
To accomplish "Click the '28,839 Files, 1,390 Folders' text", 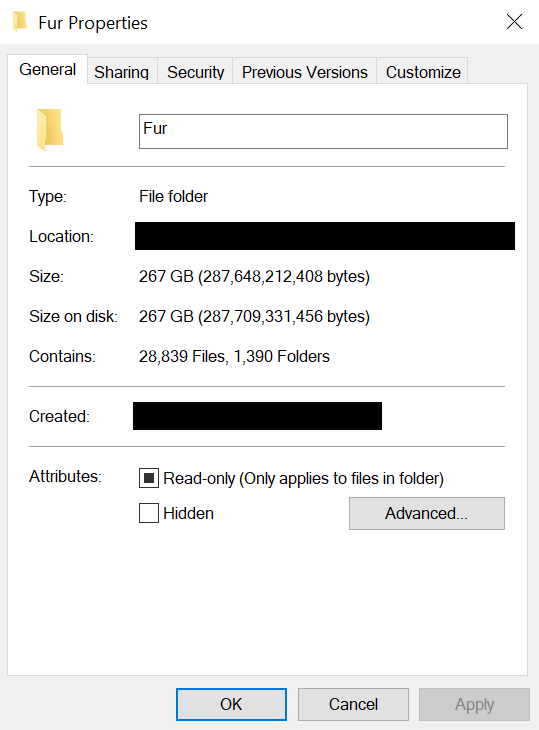I will pyautogui.click(x=234, y=356).
